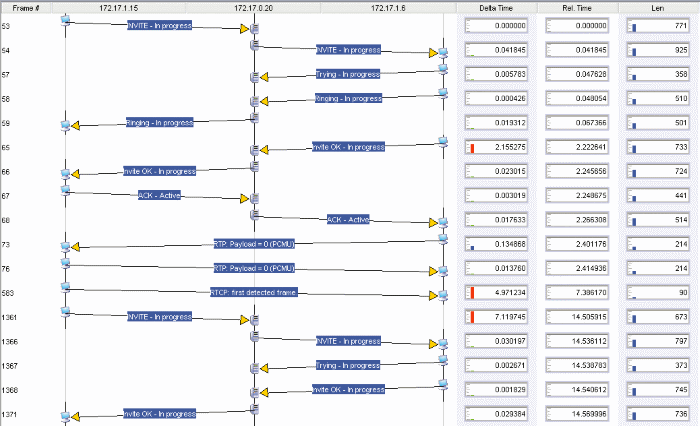Click the computer icon on frame 1371's row
This screenshot has width=700, height=426.
pos(65,415)
